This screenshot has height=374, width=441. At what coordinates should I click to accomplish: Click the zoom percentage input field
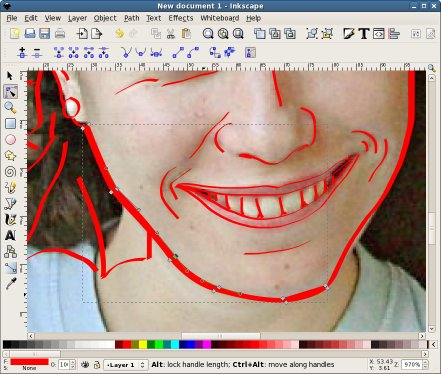tap(411, 365)
